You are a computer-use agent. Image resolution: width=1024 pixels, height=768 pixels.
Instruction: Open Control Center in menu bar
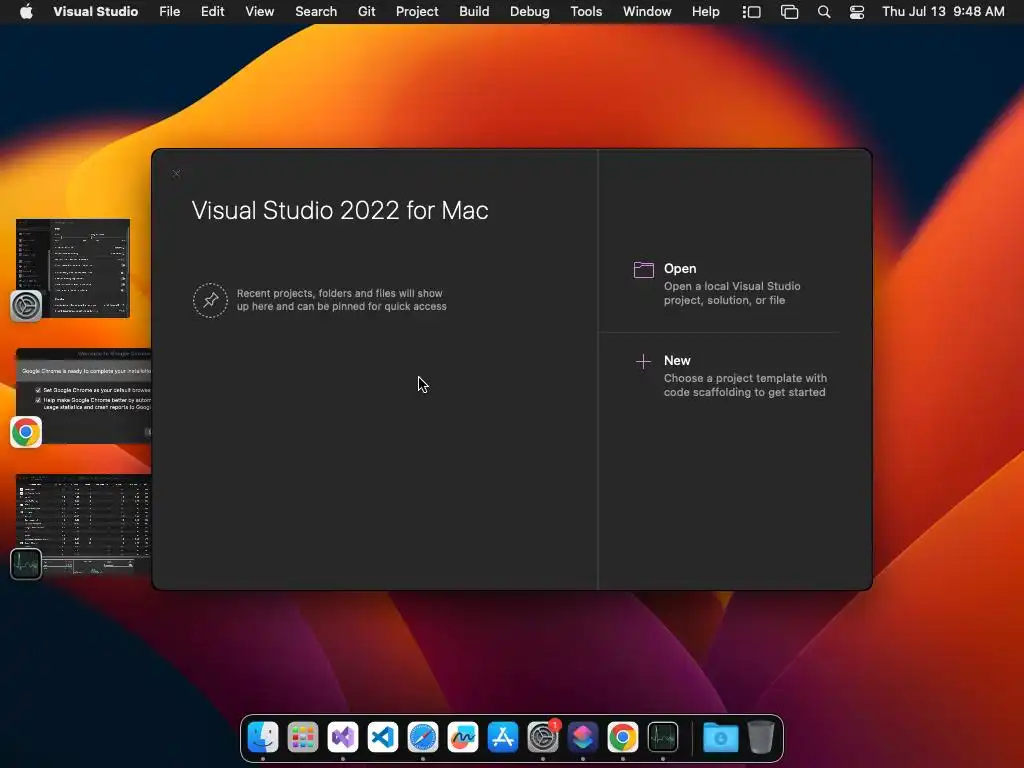pyautogui.click(x=857, y=12)
